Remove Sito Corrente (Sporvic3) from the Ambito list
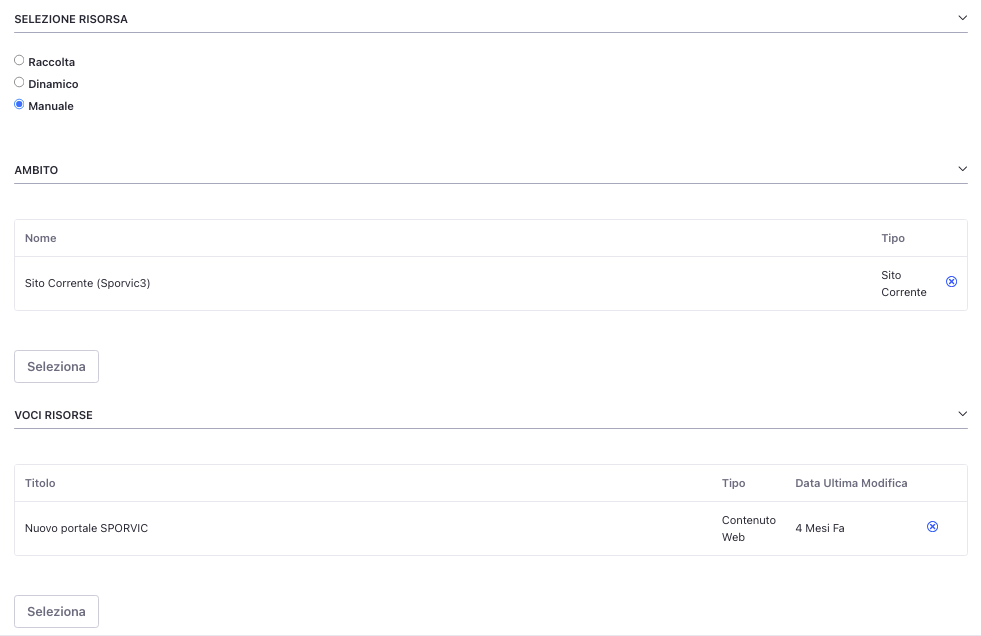This screenshot has width=981, height=636. [951, 282]
